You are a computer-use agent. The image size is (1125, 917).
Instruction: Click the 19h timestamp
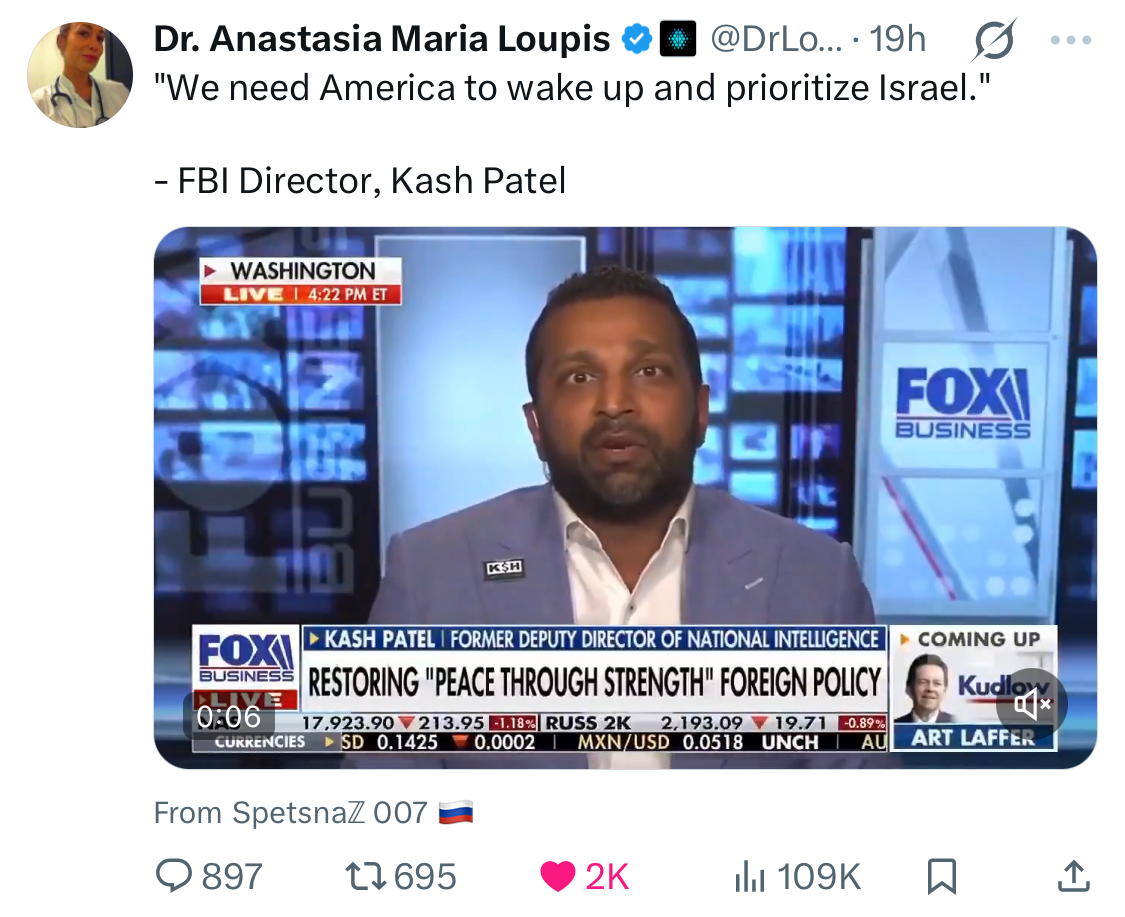click(897, 39)
